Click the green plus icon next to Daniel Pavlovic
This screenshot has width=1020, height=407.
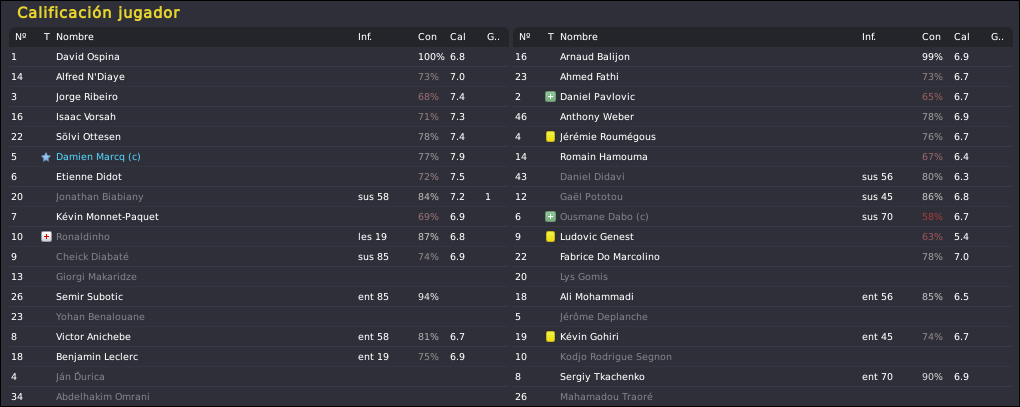550,97
